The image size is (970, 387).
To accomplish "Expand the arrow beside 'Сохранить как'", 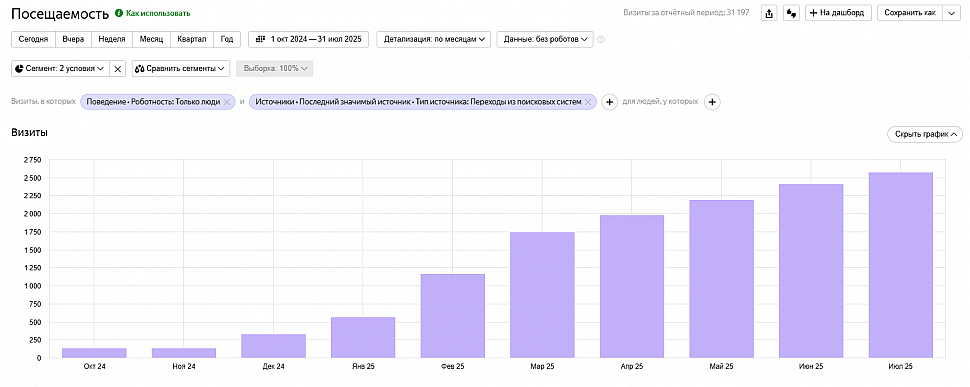I will (x=950, y=13).
